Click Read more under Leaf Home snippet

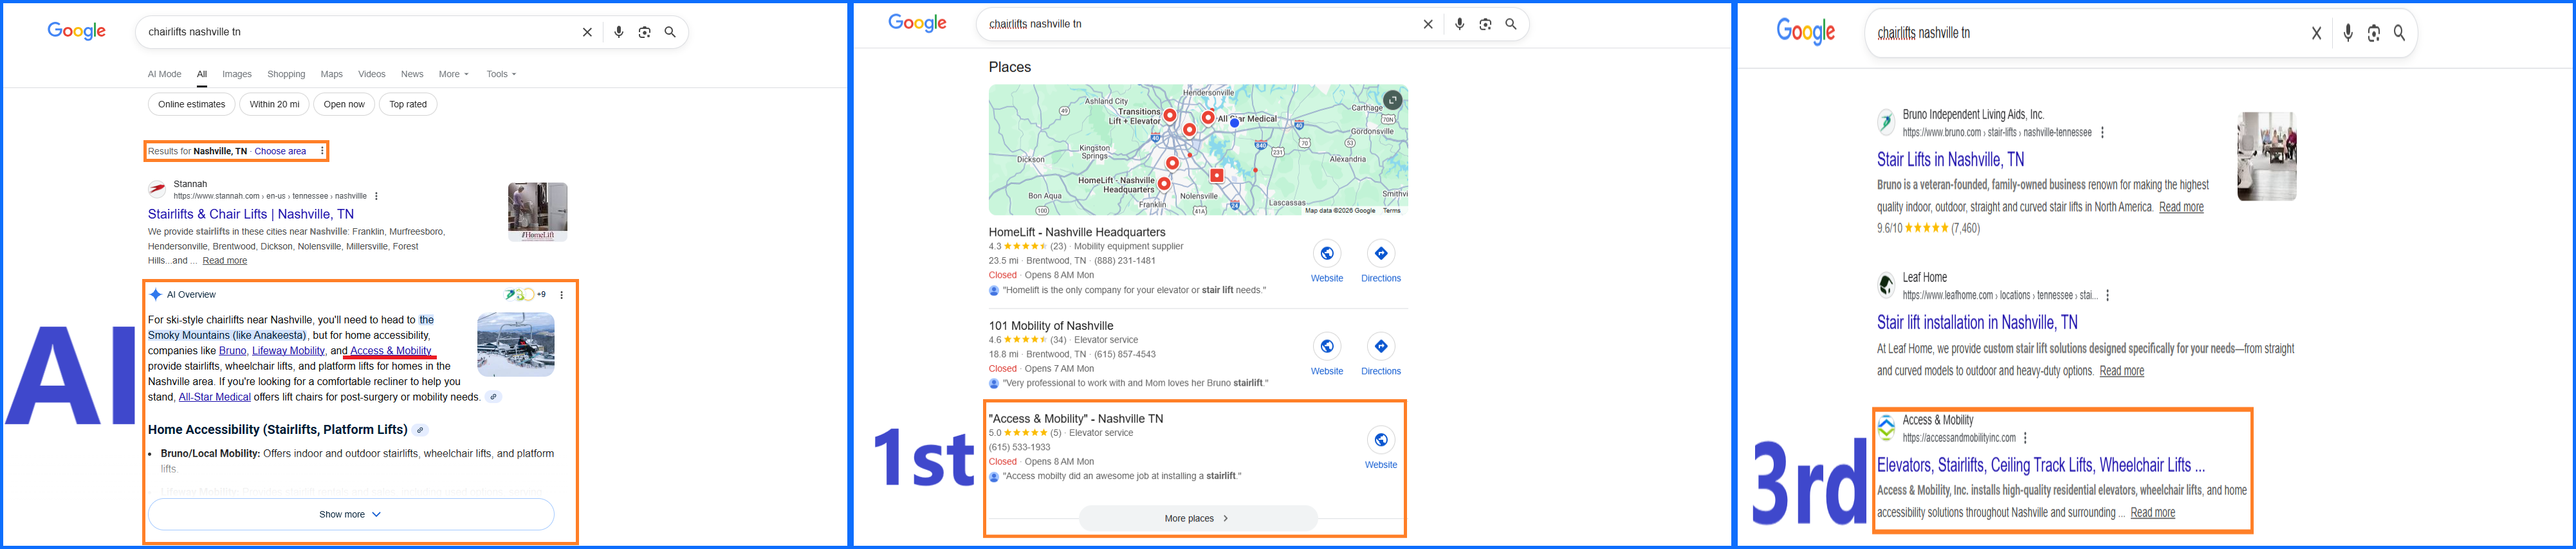[x=2121, y=371]
